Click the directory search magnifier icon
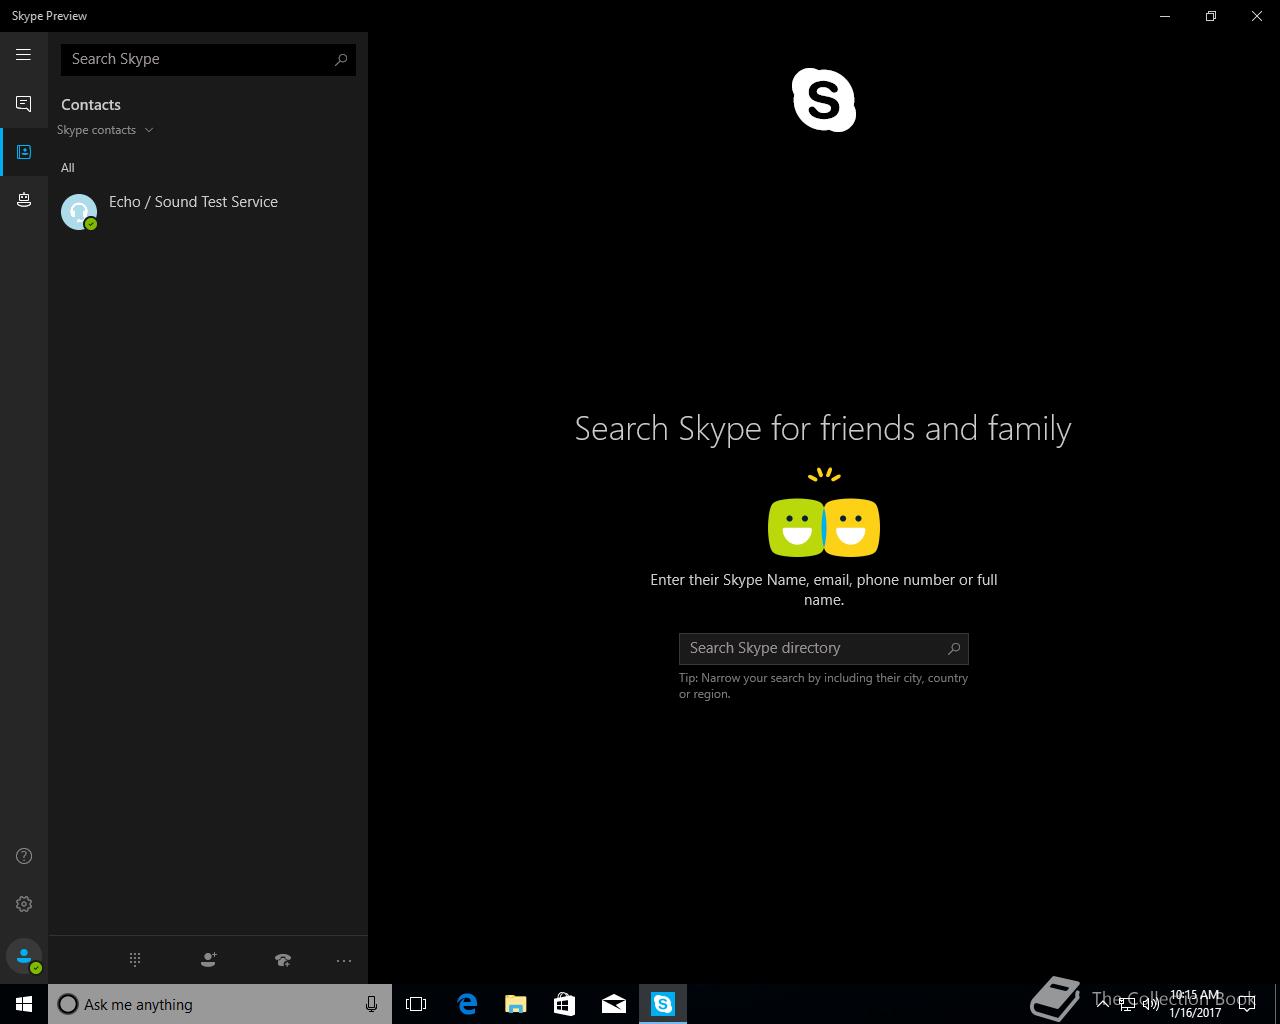Viewport: 1280px width, 1024px height. coord(954,649)
